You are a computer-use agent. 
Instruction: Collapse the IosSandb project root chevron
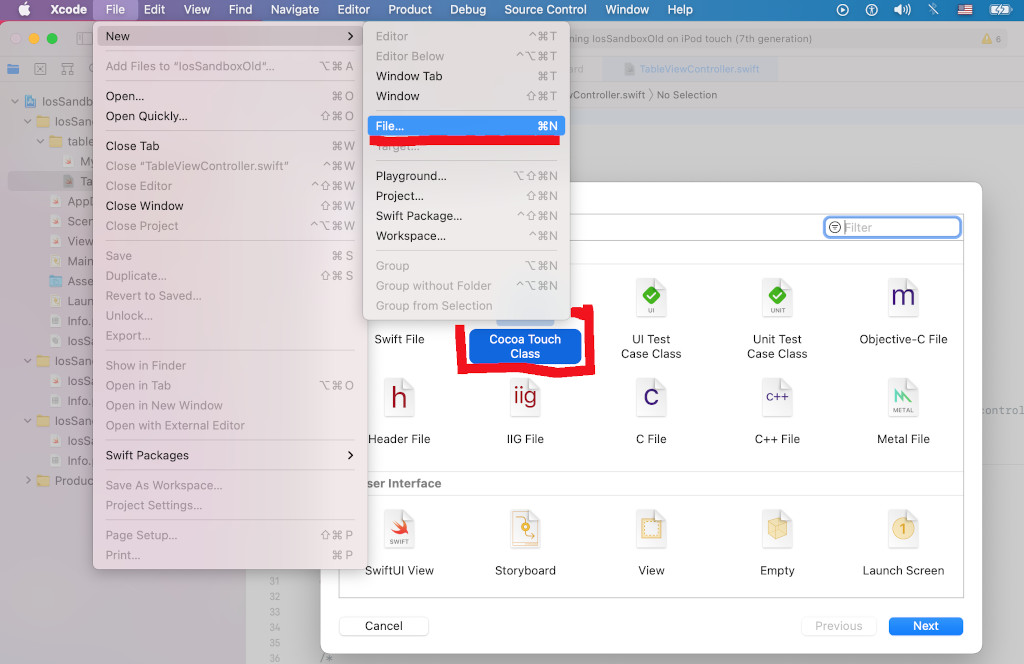tap(14, 101)
